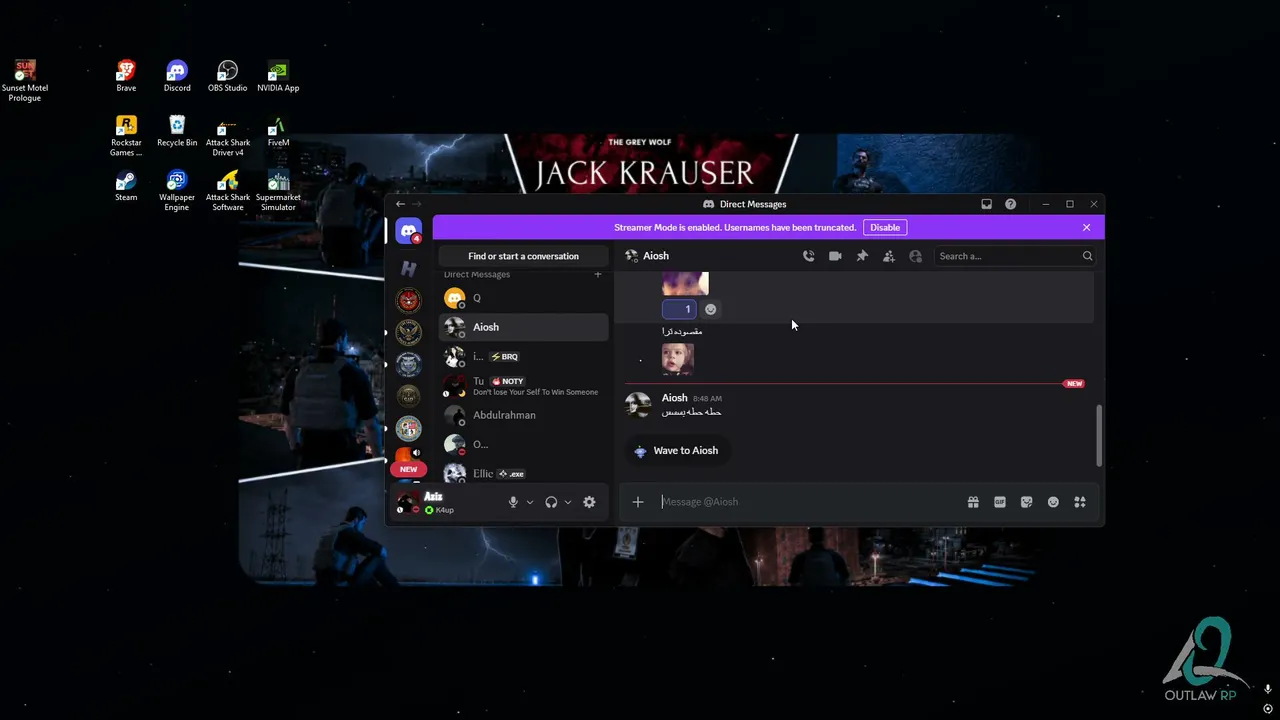Open the apps launcher in the message bar
This screenshot has height=720, width=1280.
pos(1080,502)
